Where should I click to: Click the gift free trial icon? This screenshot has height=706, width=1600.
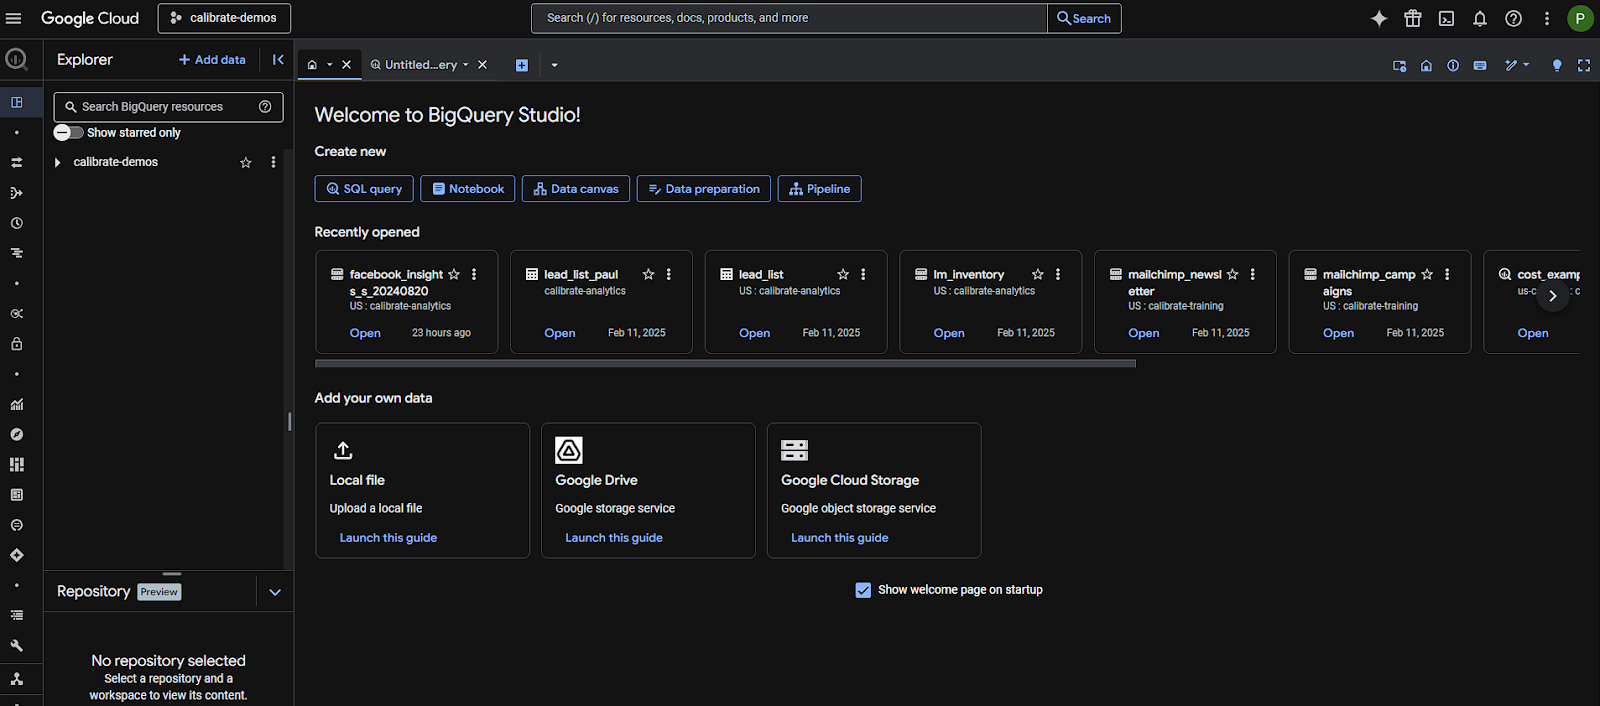(1413, 18)
